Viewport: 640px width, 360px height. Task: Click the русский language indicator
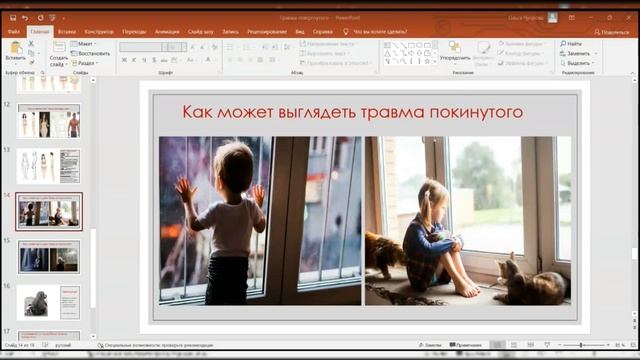pos(63,345)
